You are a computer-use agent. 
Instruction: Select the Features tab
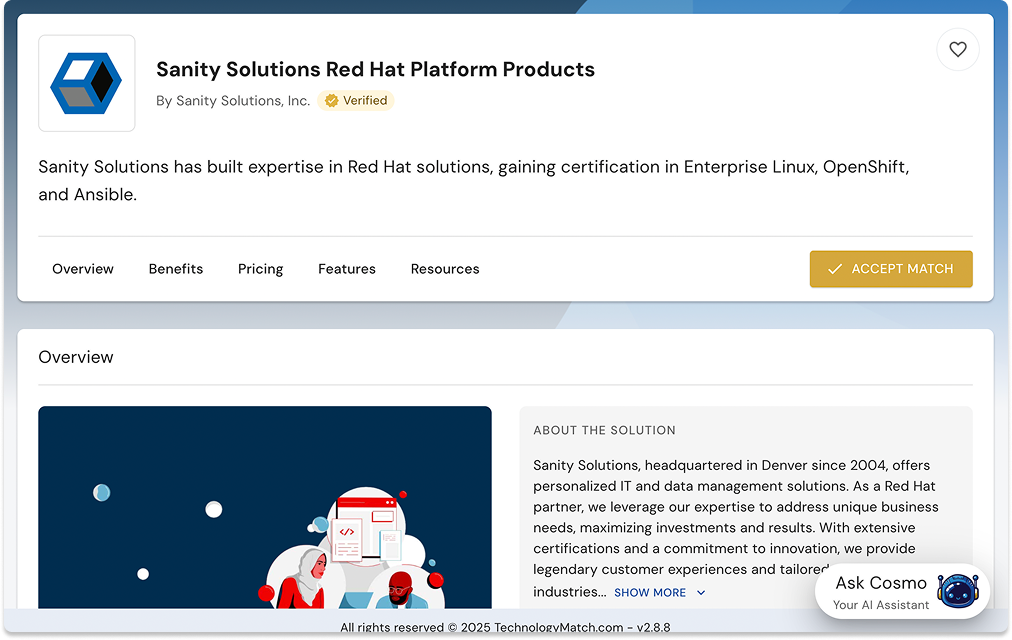tap(347, 269)
